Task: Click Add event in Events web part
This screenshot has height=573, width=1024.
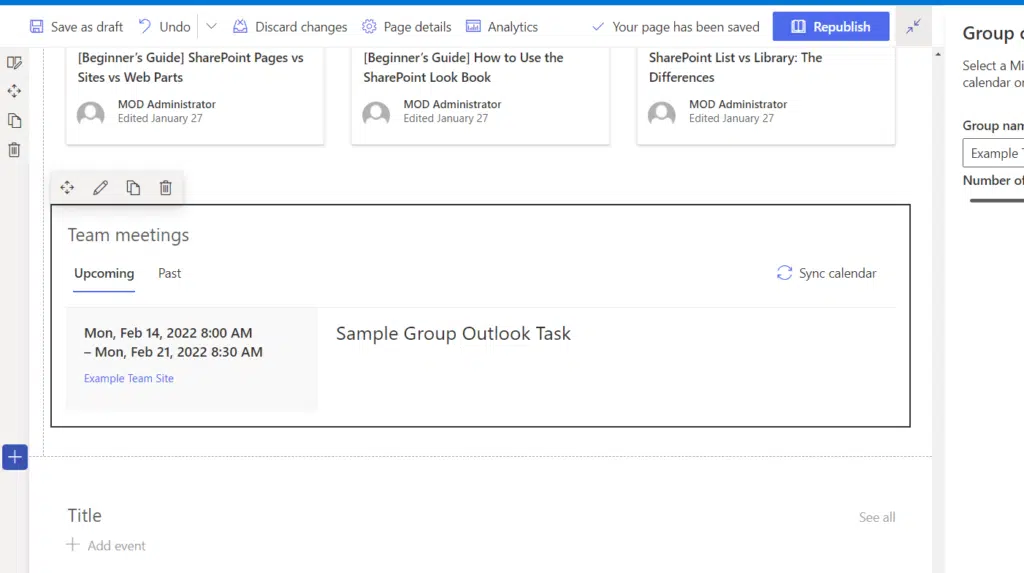Action: [106, 546]
